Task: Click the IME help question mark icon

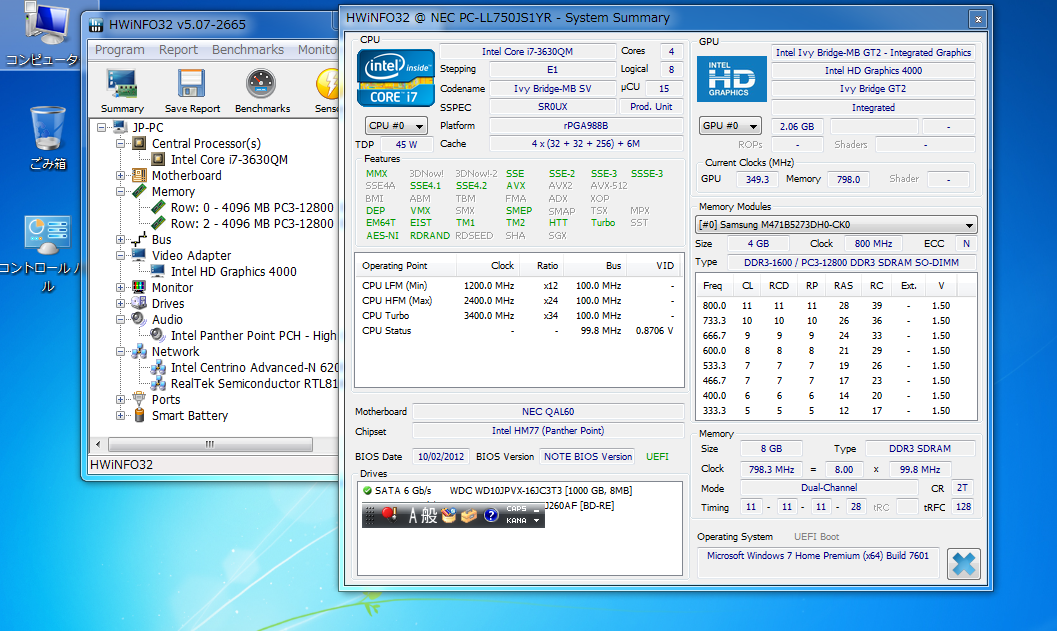Action: [491, 516]
